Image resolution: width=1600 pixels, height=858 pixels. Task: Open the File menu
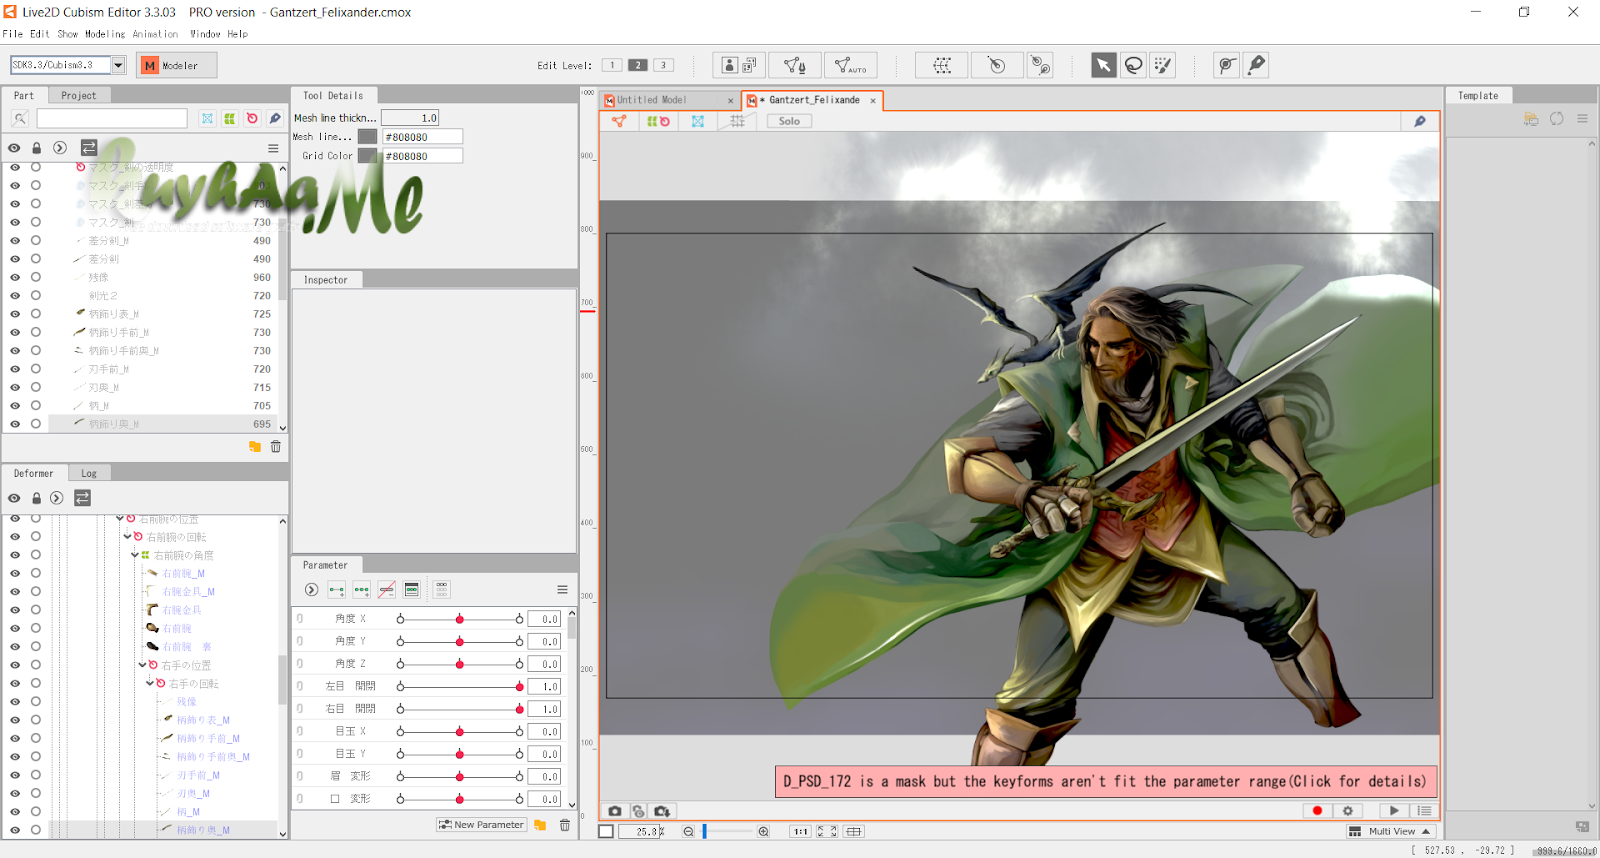click(13, 34)
